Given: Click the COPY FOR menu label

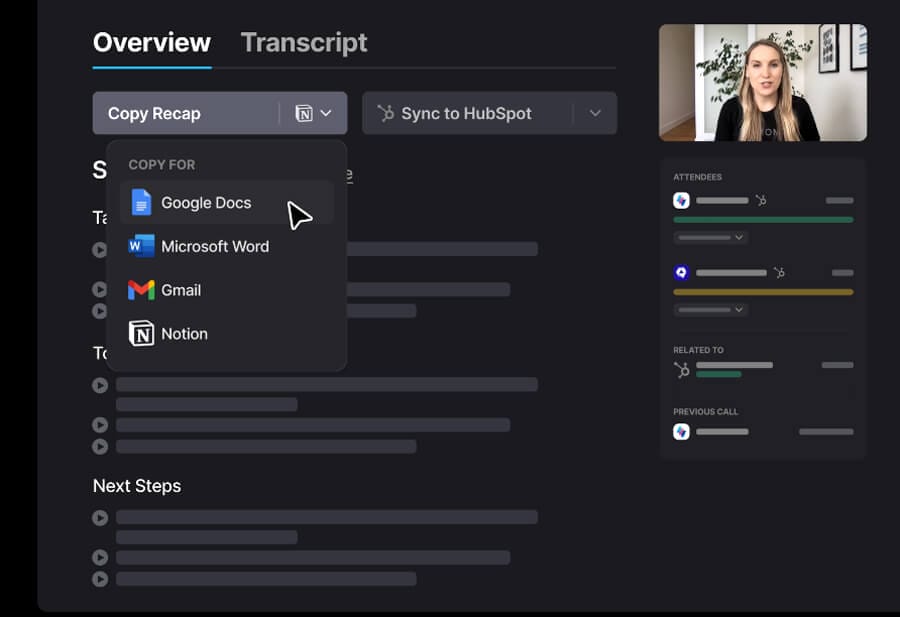Looking at the screenshot, I should point(162,165).
